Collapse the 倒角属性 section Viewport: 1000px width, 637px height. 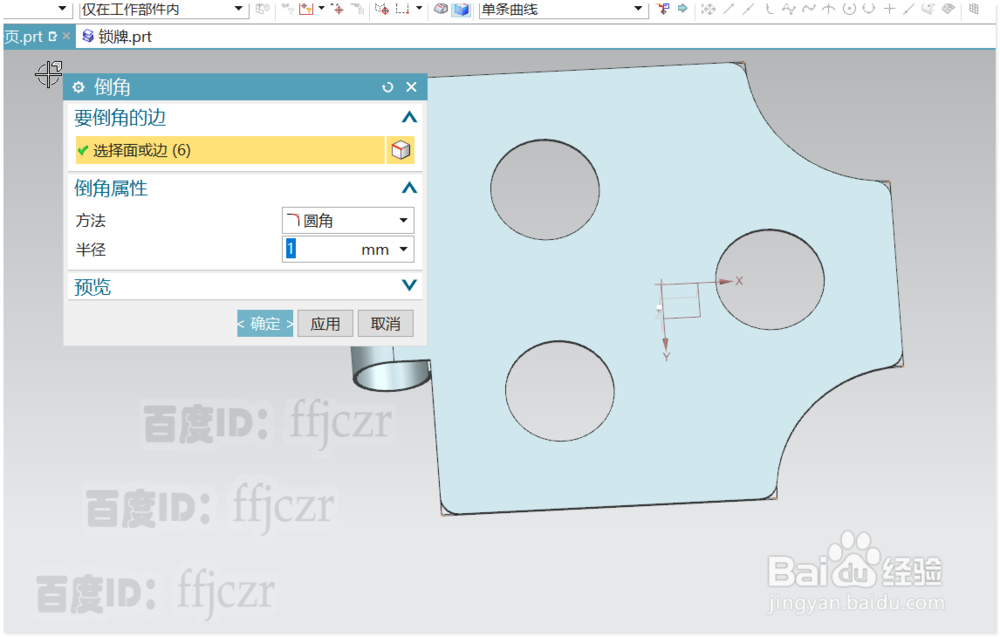[409, 188]
